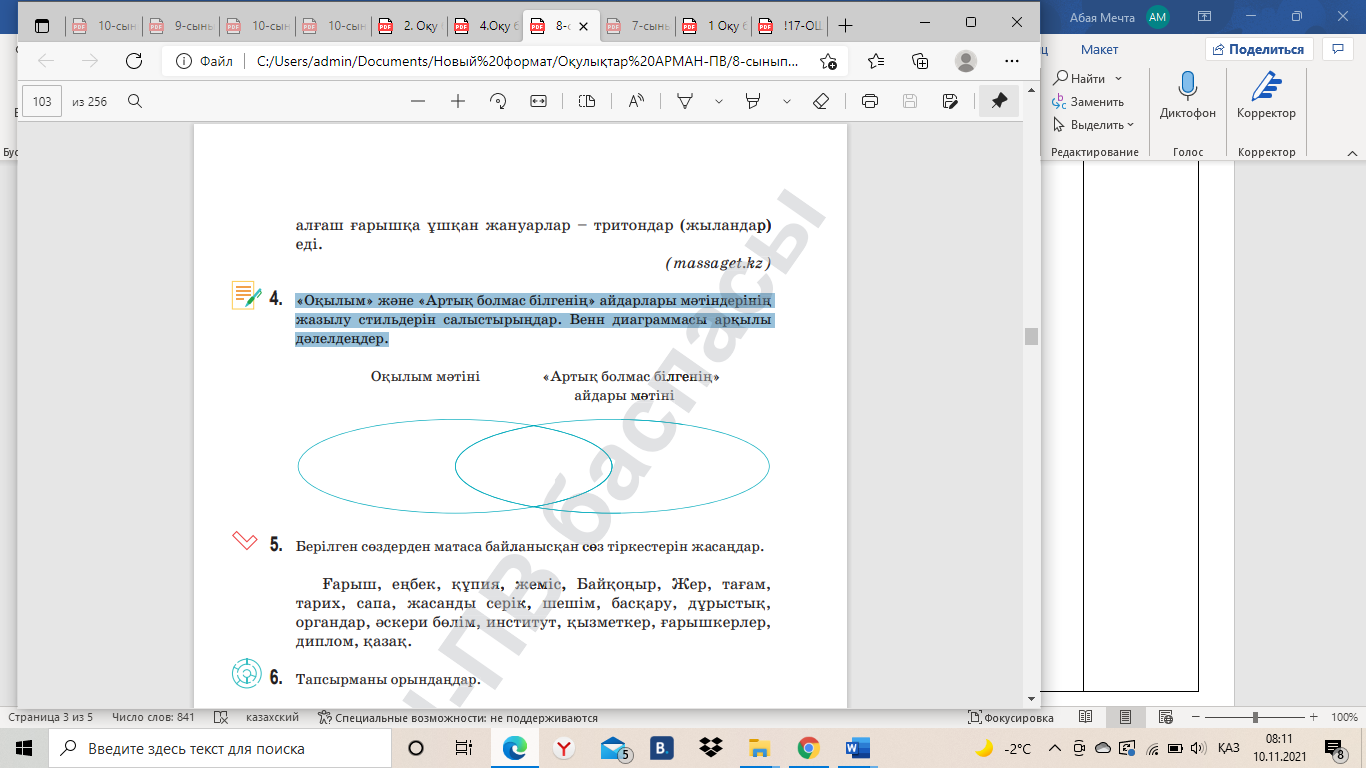Rotate the PDF page
This screenshot has height=768, width=1366.
[x=498, y=101]
